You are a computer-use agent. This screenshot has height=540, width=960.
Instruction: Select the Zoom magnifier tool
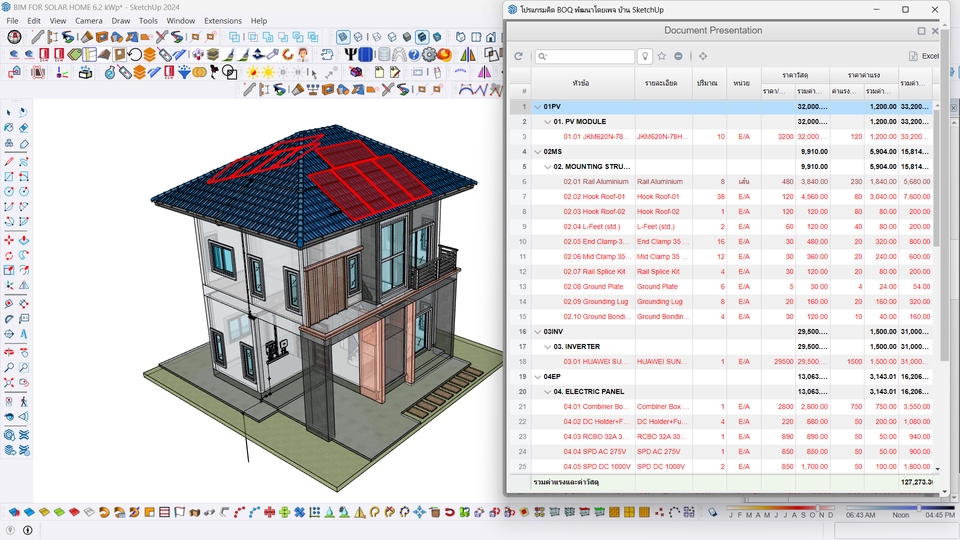[9, 368]
